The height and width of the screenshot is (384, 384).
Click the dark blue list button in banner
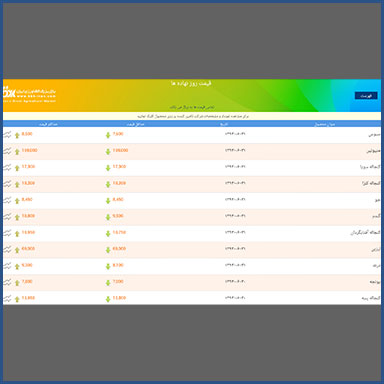pos(366,96)
